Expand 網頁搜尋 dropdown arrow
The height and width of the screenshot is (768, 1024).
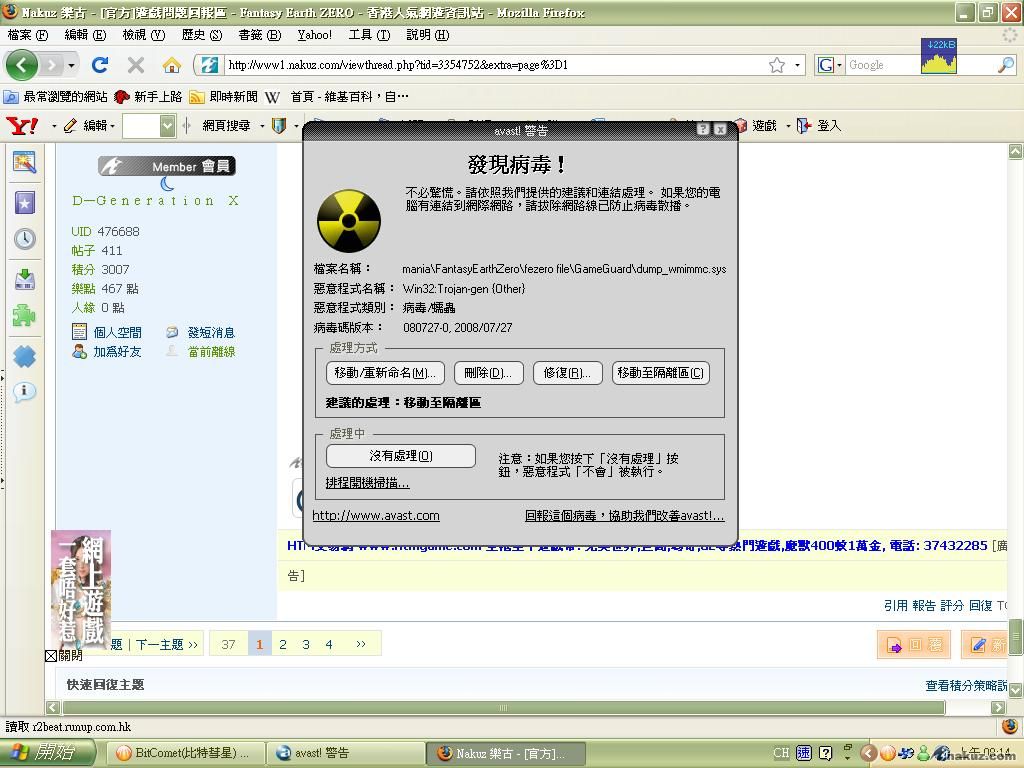click(x=262, y=125)
